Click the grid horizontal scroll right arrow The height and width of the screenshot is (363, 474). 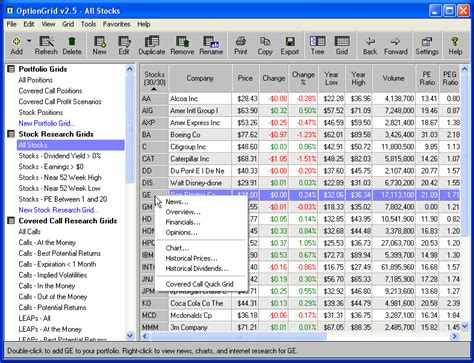point(455,336)
